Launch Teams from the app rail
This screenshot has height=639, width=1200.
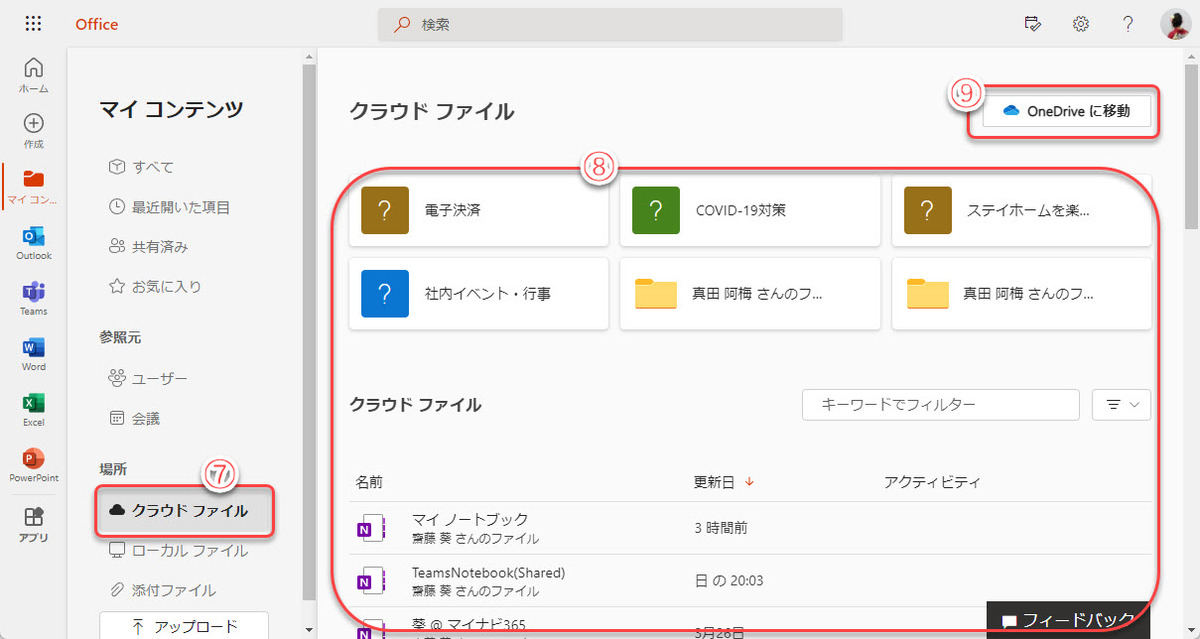tap(33, 299)
